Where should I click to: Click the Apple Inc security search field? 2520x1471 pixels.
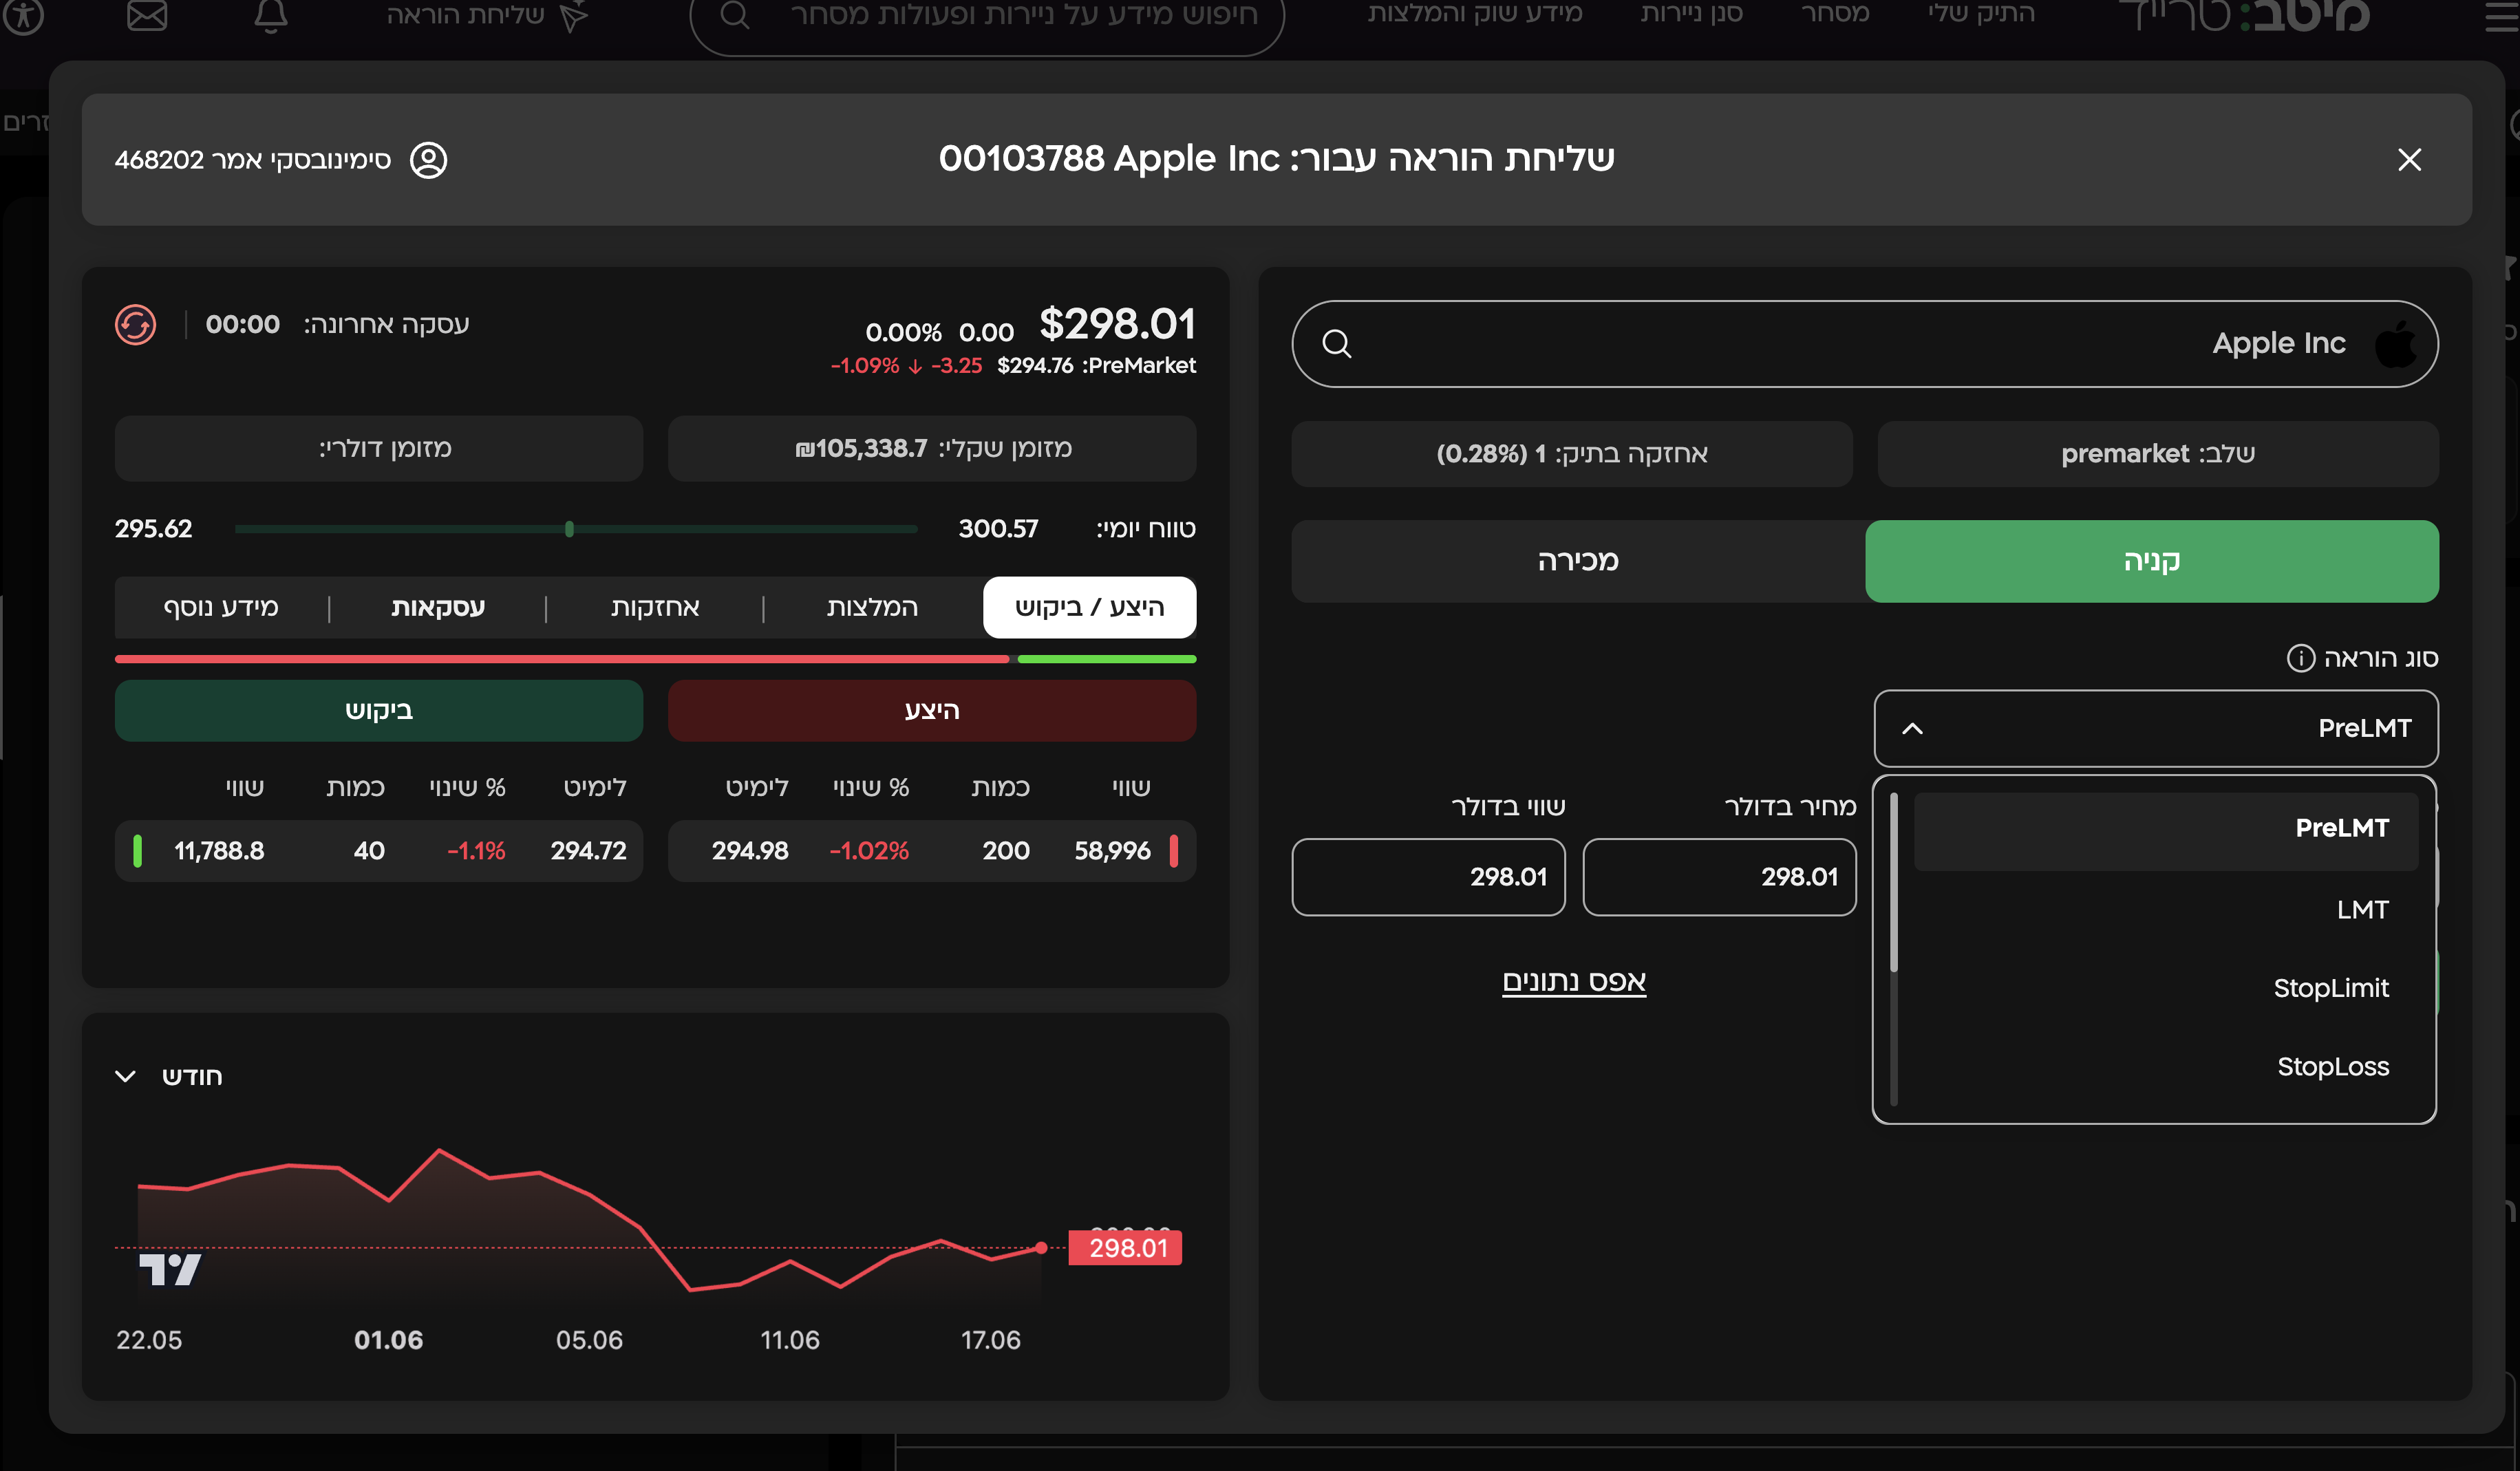click(1865, 344)
